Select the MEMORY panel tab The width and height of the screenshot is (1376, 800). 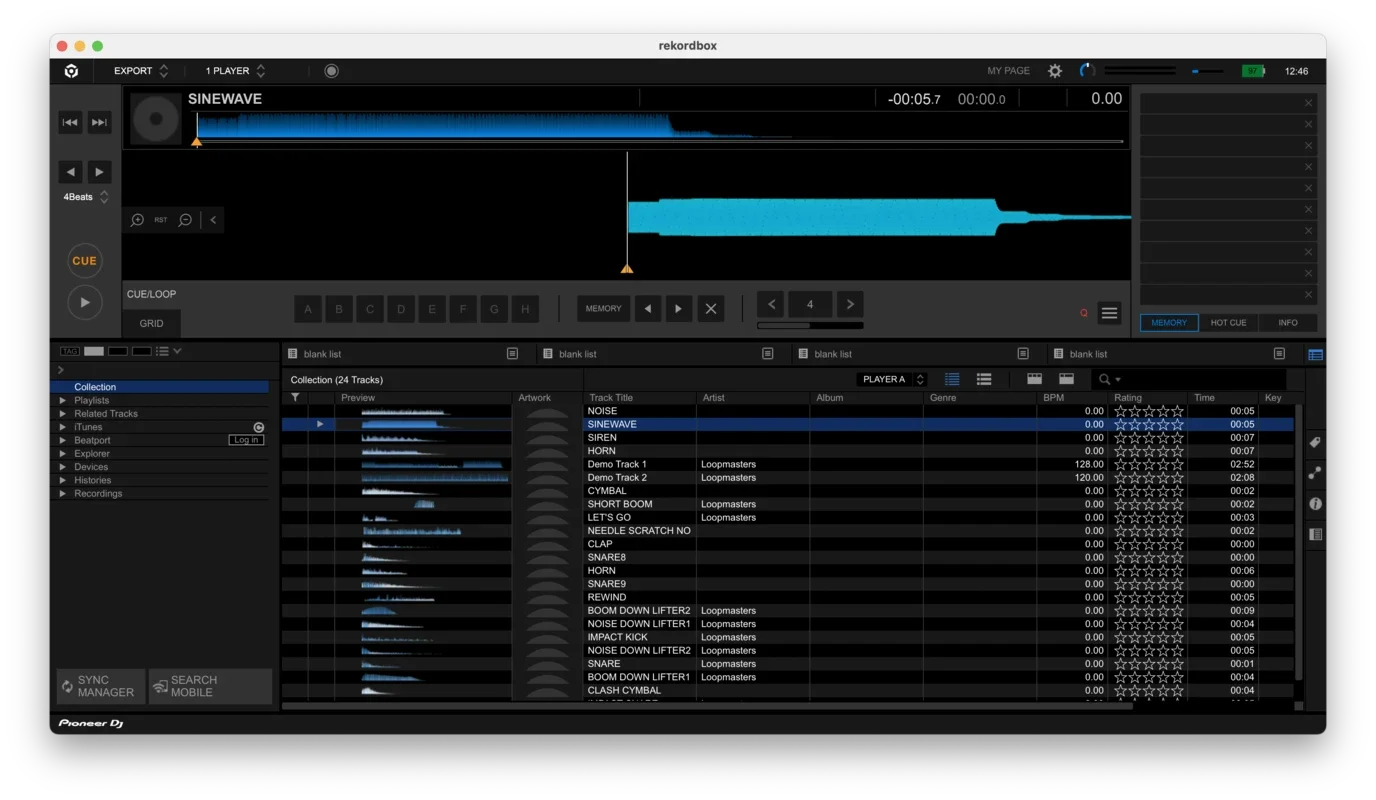pyautogui.click(x=1169, y=323)
